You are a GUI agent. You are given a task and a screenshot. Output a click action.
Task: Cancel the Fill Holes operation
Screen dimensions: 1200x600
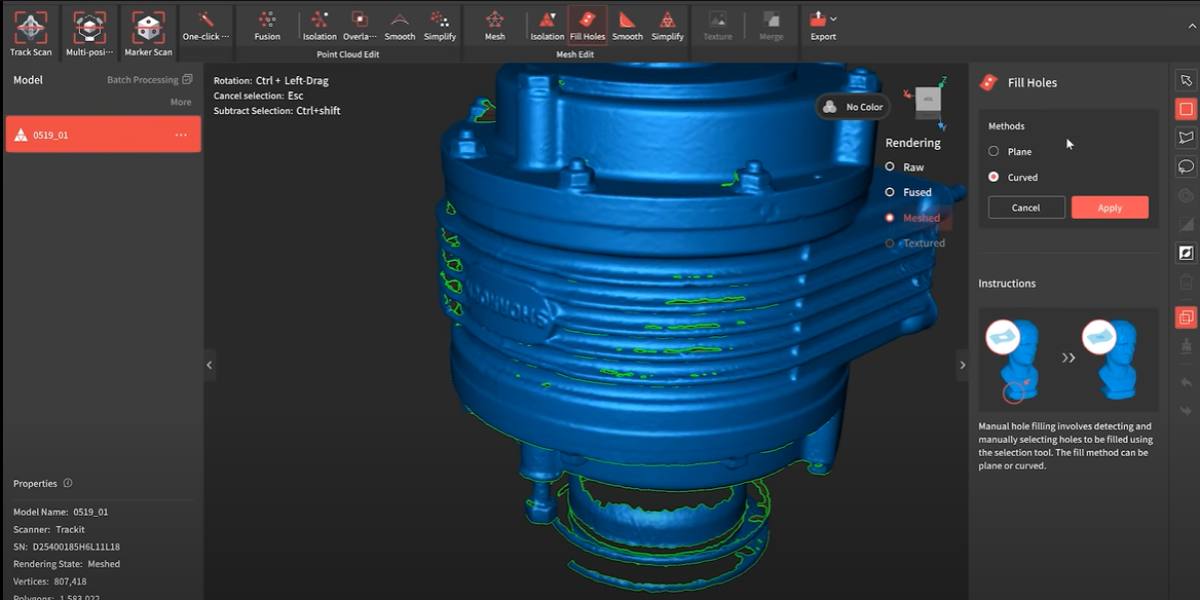coord(1026,208)
